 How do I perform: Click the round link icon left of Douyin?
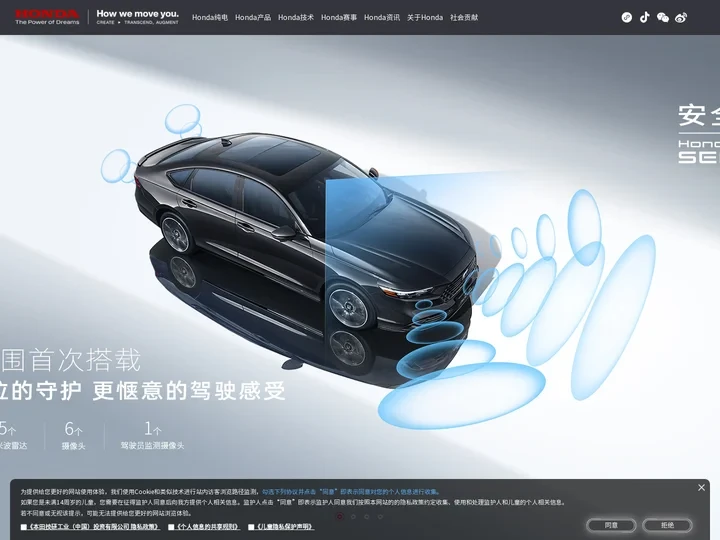tap(627, 17)
